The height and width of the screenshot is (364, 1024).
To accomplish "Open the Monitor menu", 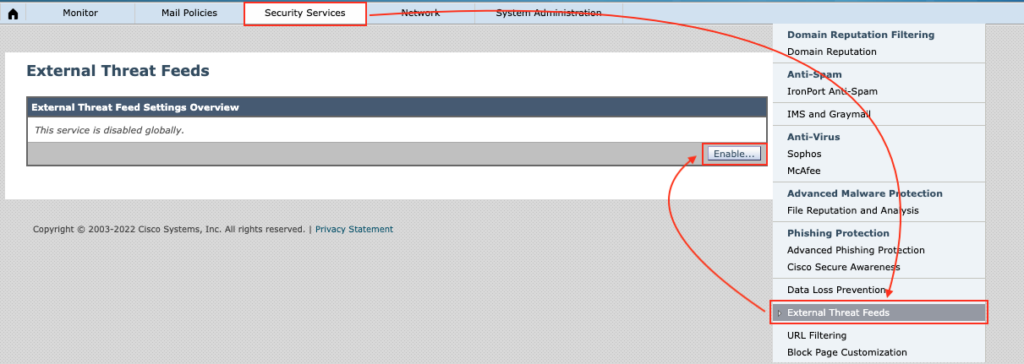I will 80,13.
